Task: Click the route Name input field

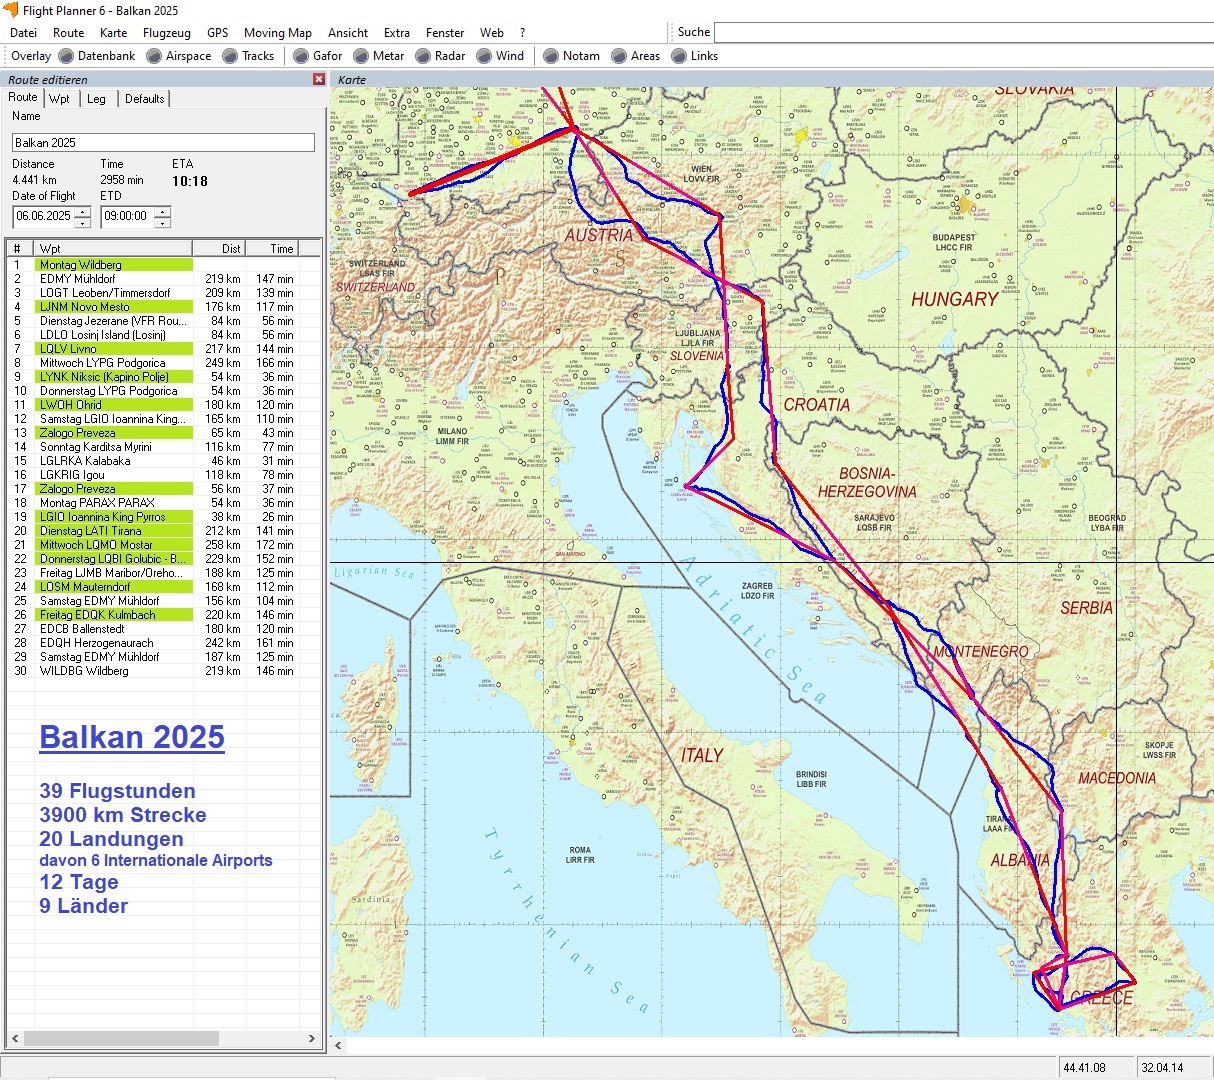Action: click(x=163, y=143)
